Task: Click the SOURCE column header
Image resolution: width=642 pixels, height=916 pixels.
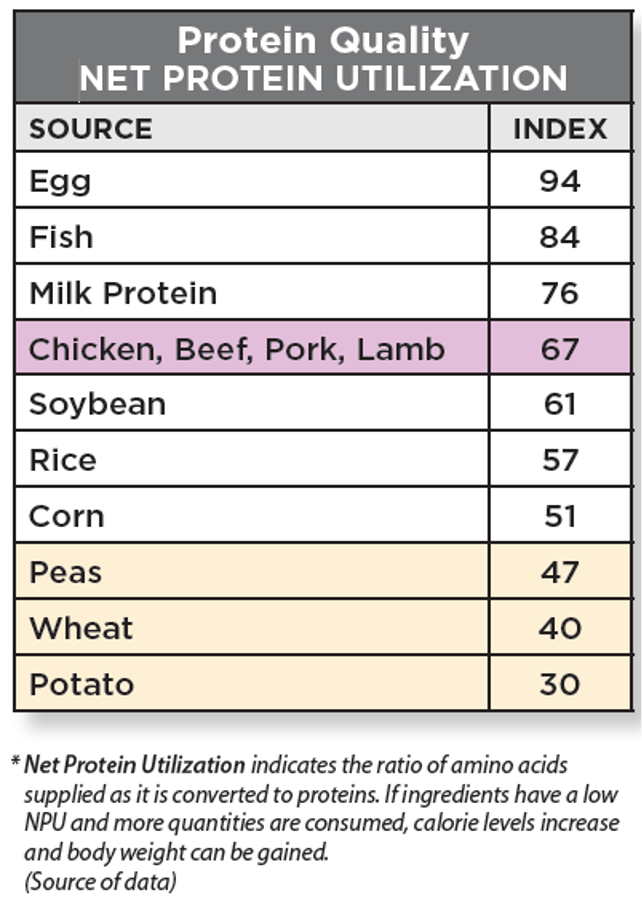Action: click(91, 129)
